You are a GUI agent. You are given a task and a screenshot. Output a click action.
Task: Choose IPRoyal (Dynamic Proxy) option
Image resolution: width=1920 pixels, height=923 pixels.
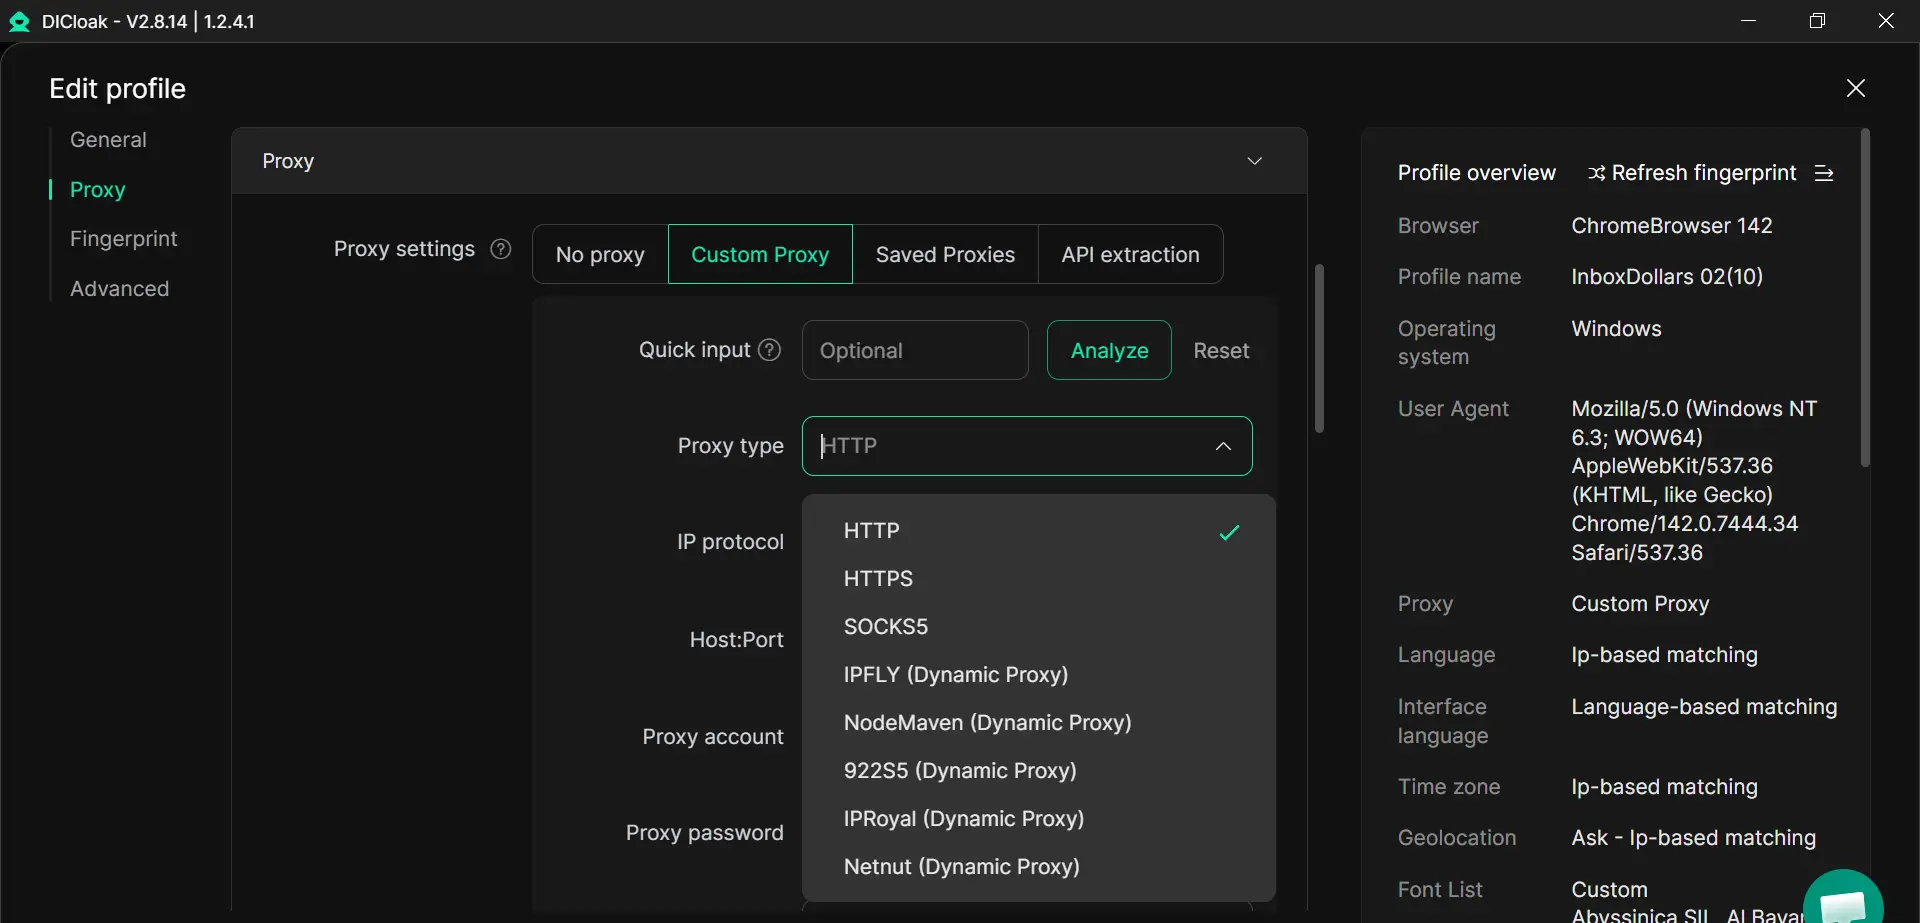(963, 819)
